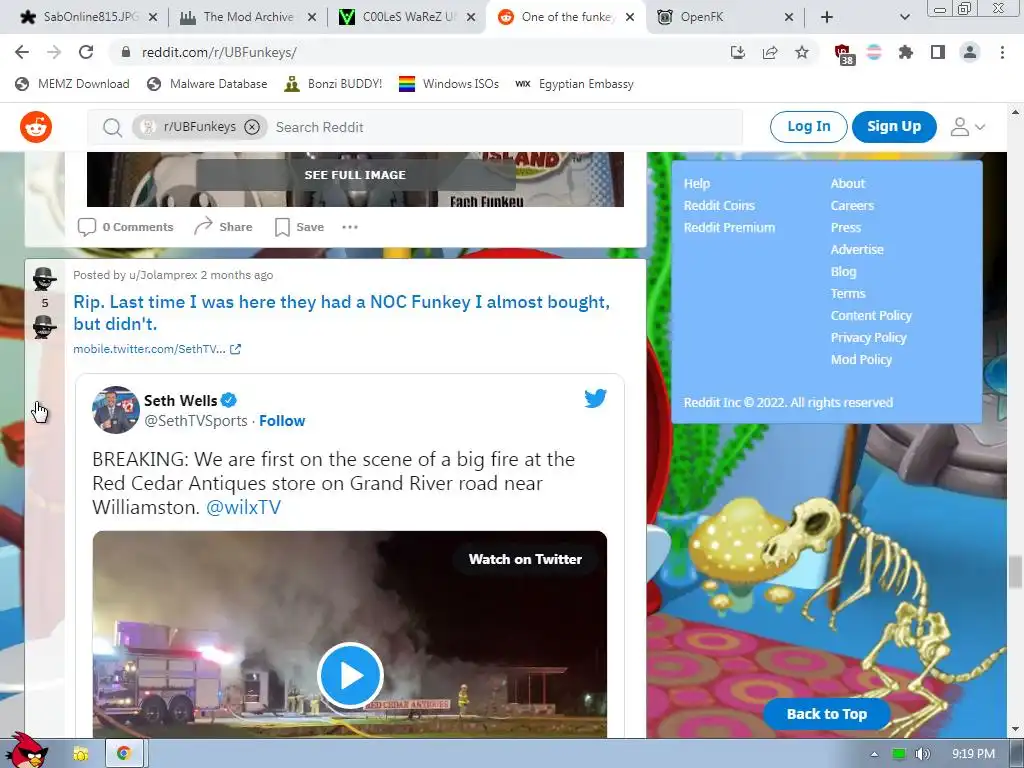Click the address bar URL
1024x768 pixels.
tap(219, 52)
